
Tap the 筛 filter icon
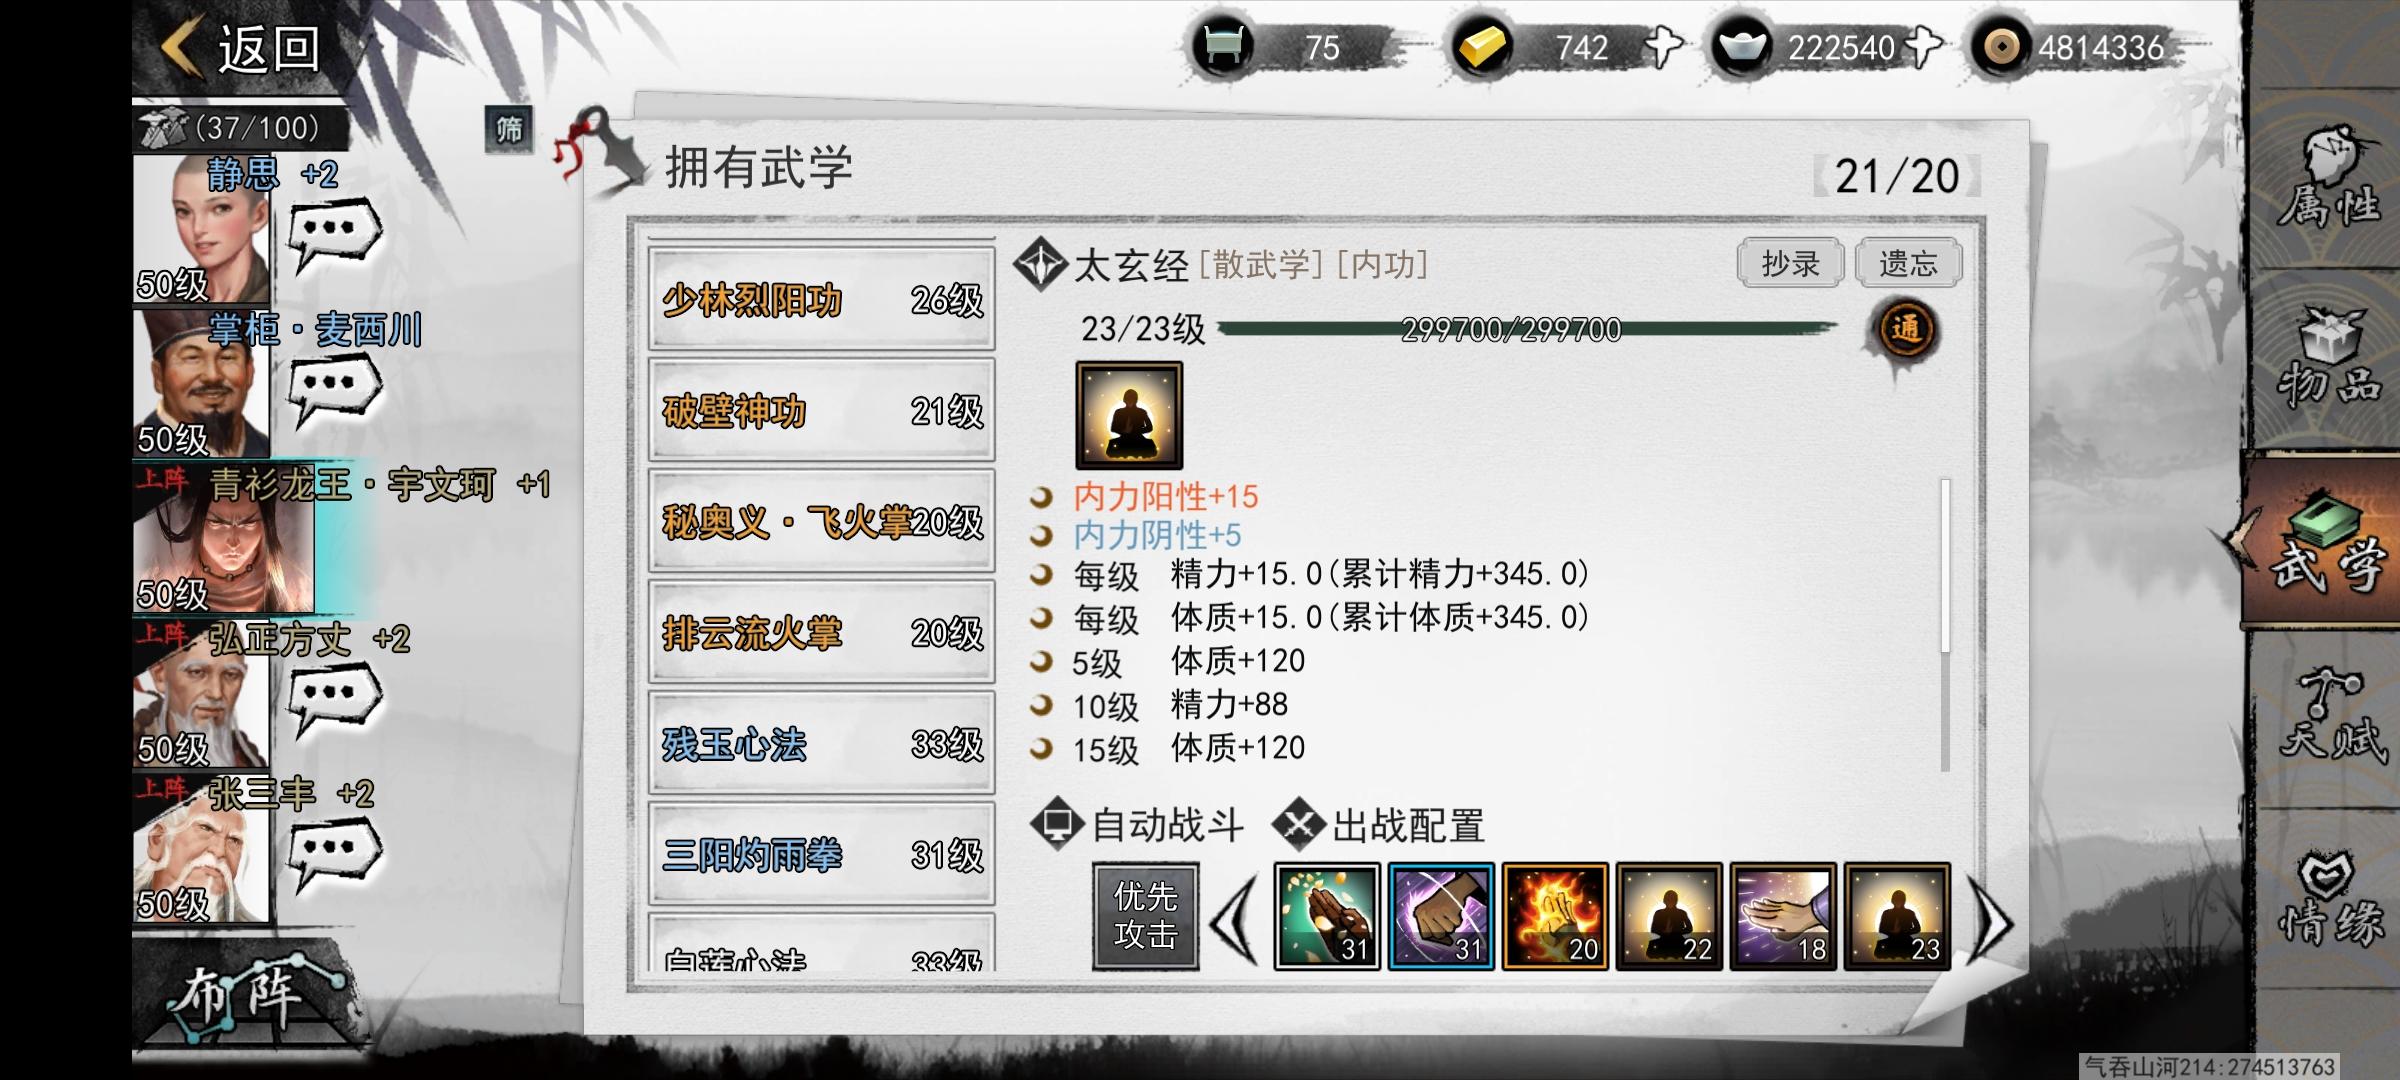pyautogui.click(x=509, y=129)
